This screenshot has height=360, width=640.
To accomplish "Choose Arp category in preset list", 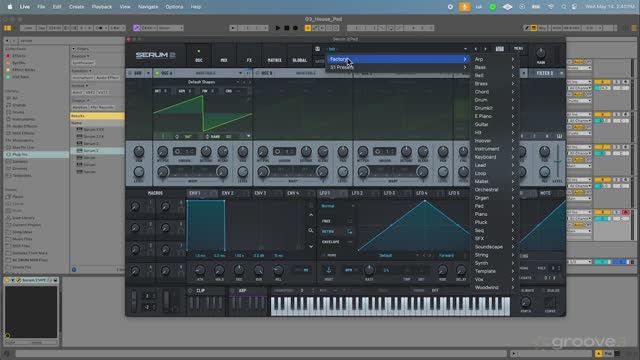I will 493,59.
